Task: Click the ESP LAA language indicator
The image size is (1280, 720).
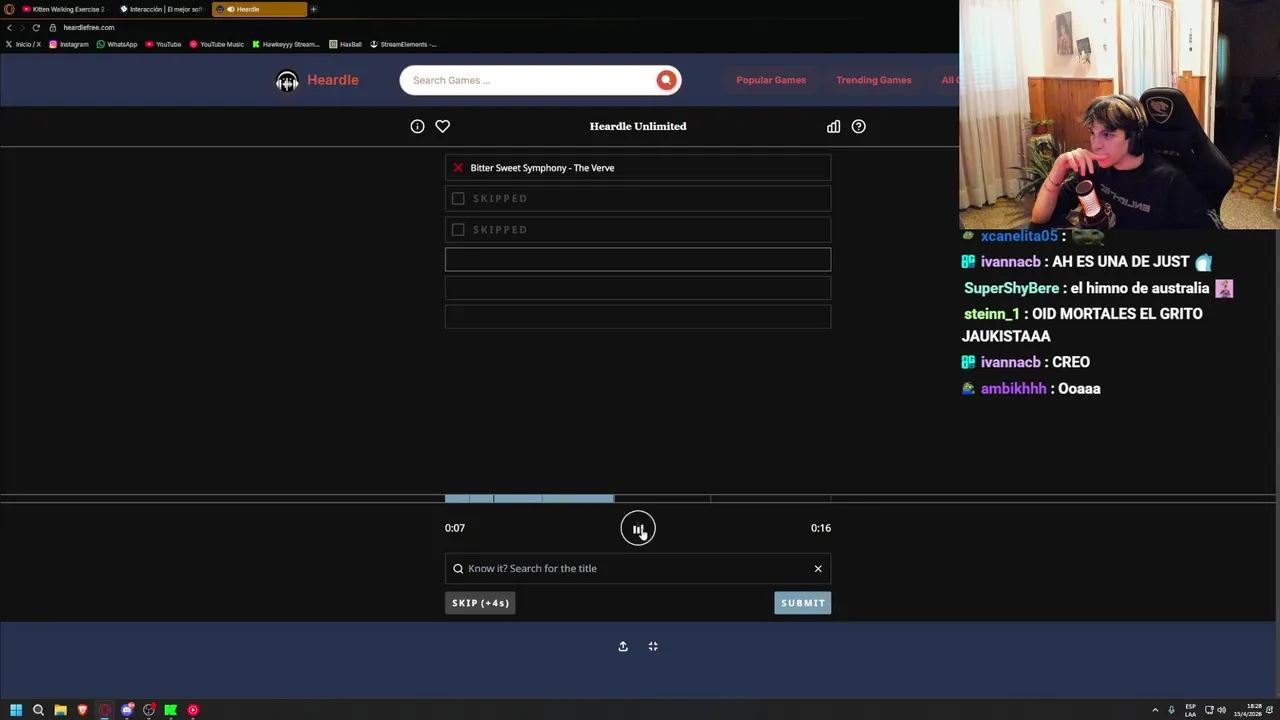Action: pyautogui.click(x=1190, y=710)
